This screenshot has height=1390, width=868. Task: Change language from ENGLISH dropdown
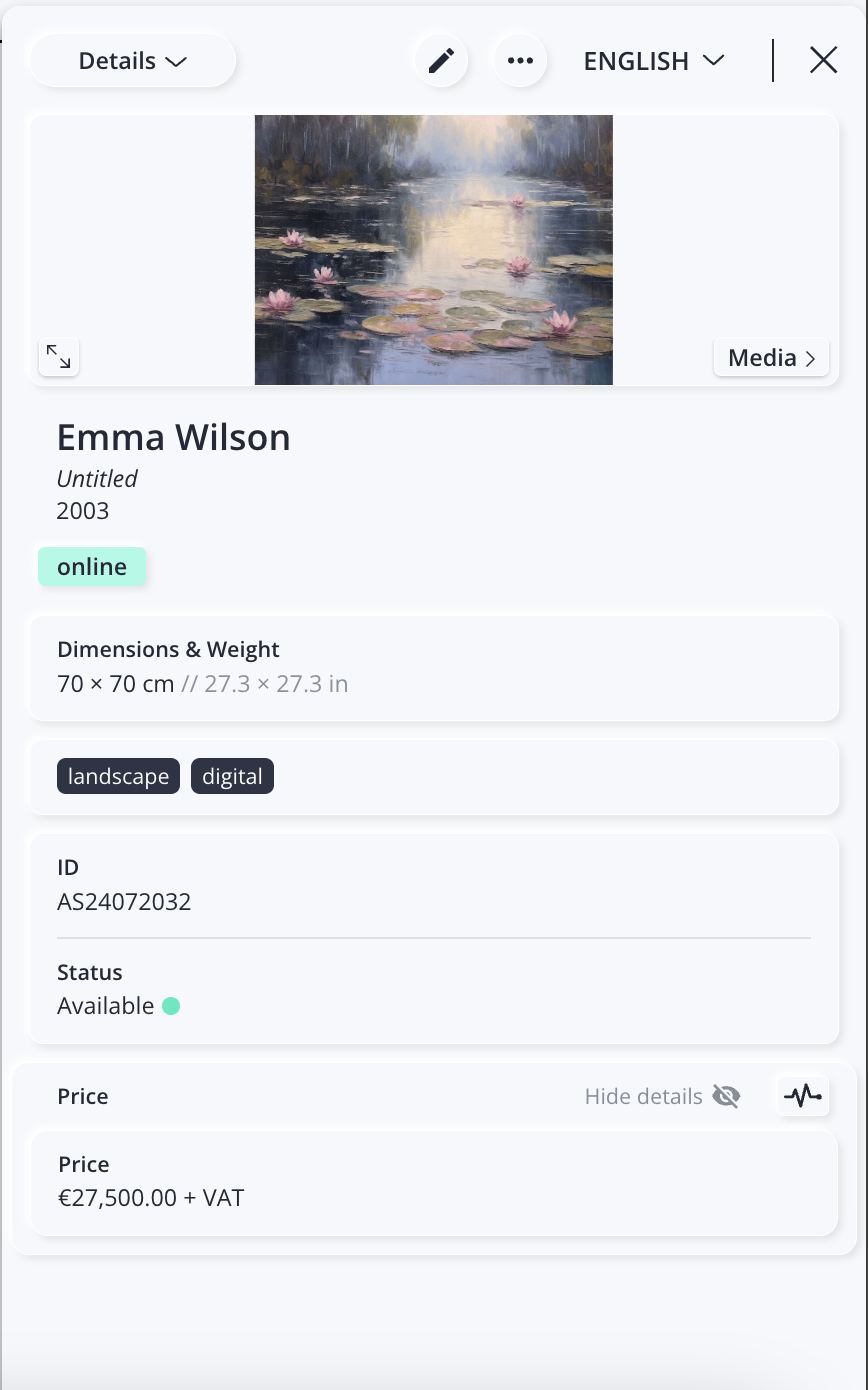pos(653,61)
